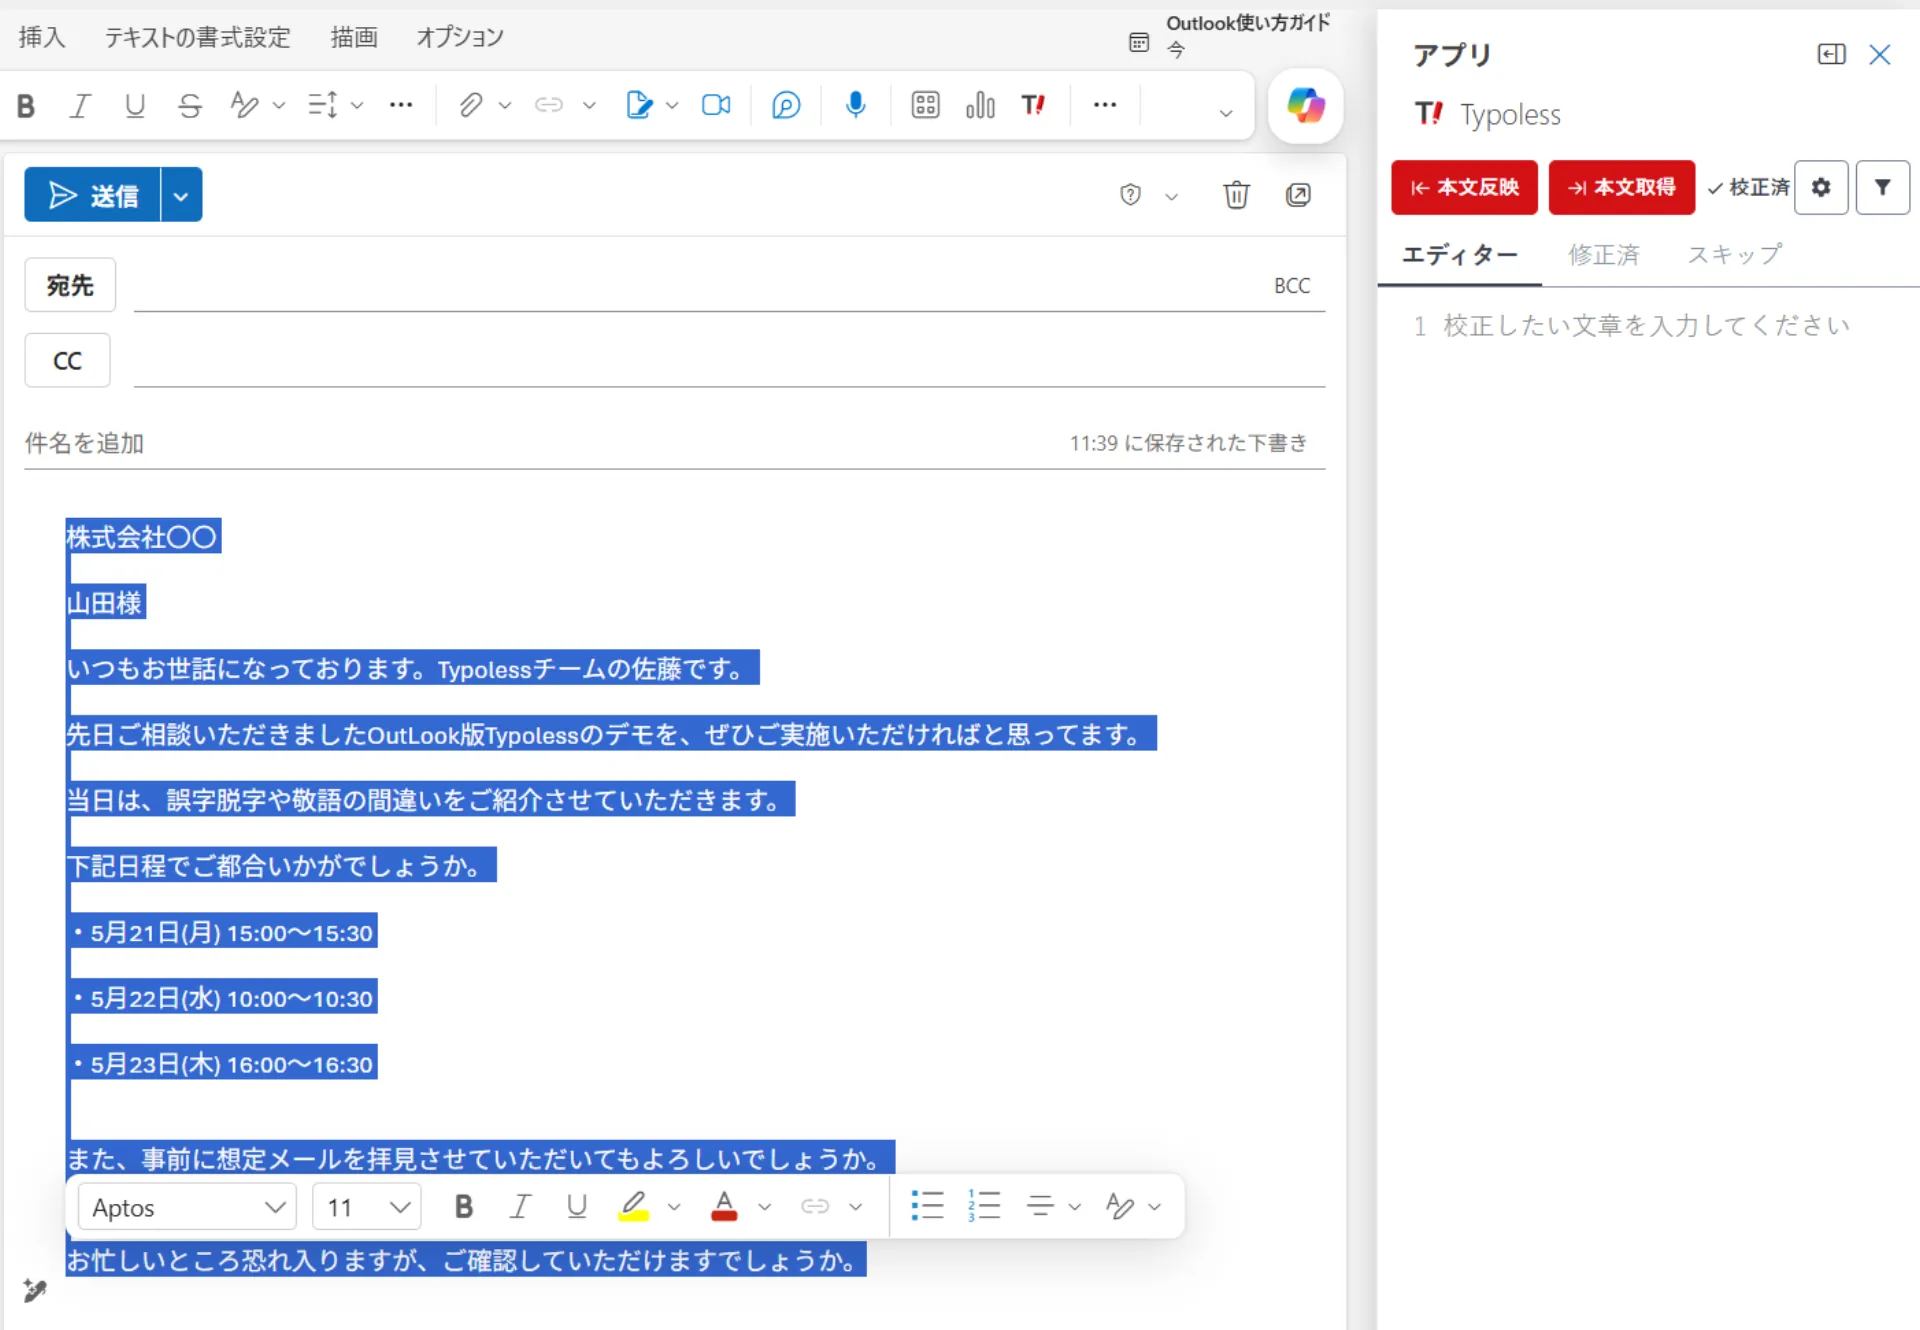Open the 挿入 ribbon tab
The width and height of the screenshot is (1920, 1330).
pyautogui.click(x=42, y=37)
